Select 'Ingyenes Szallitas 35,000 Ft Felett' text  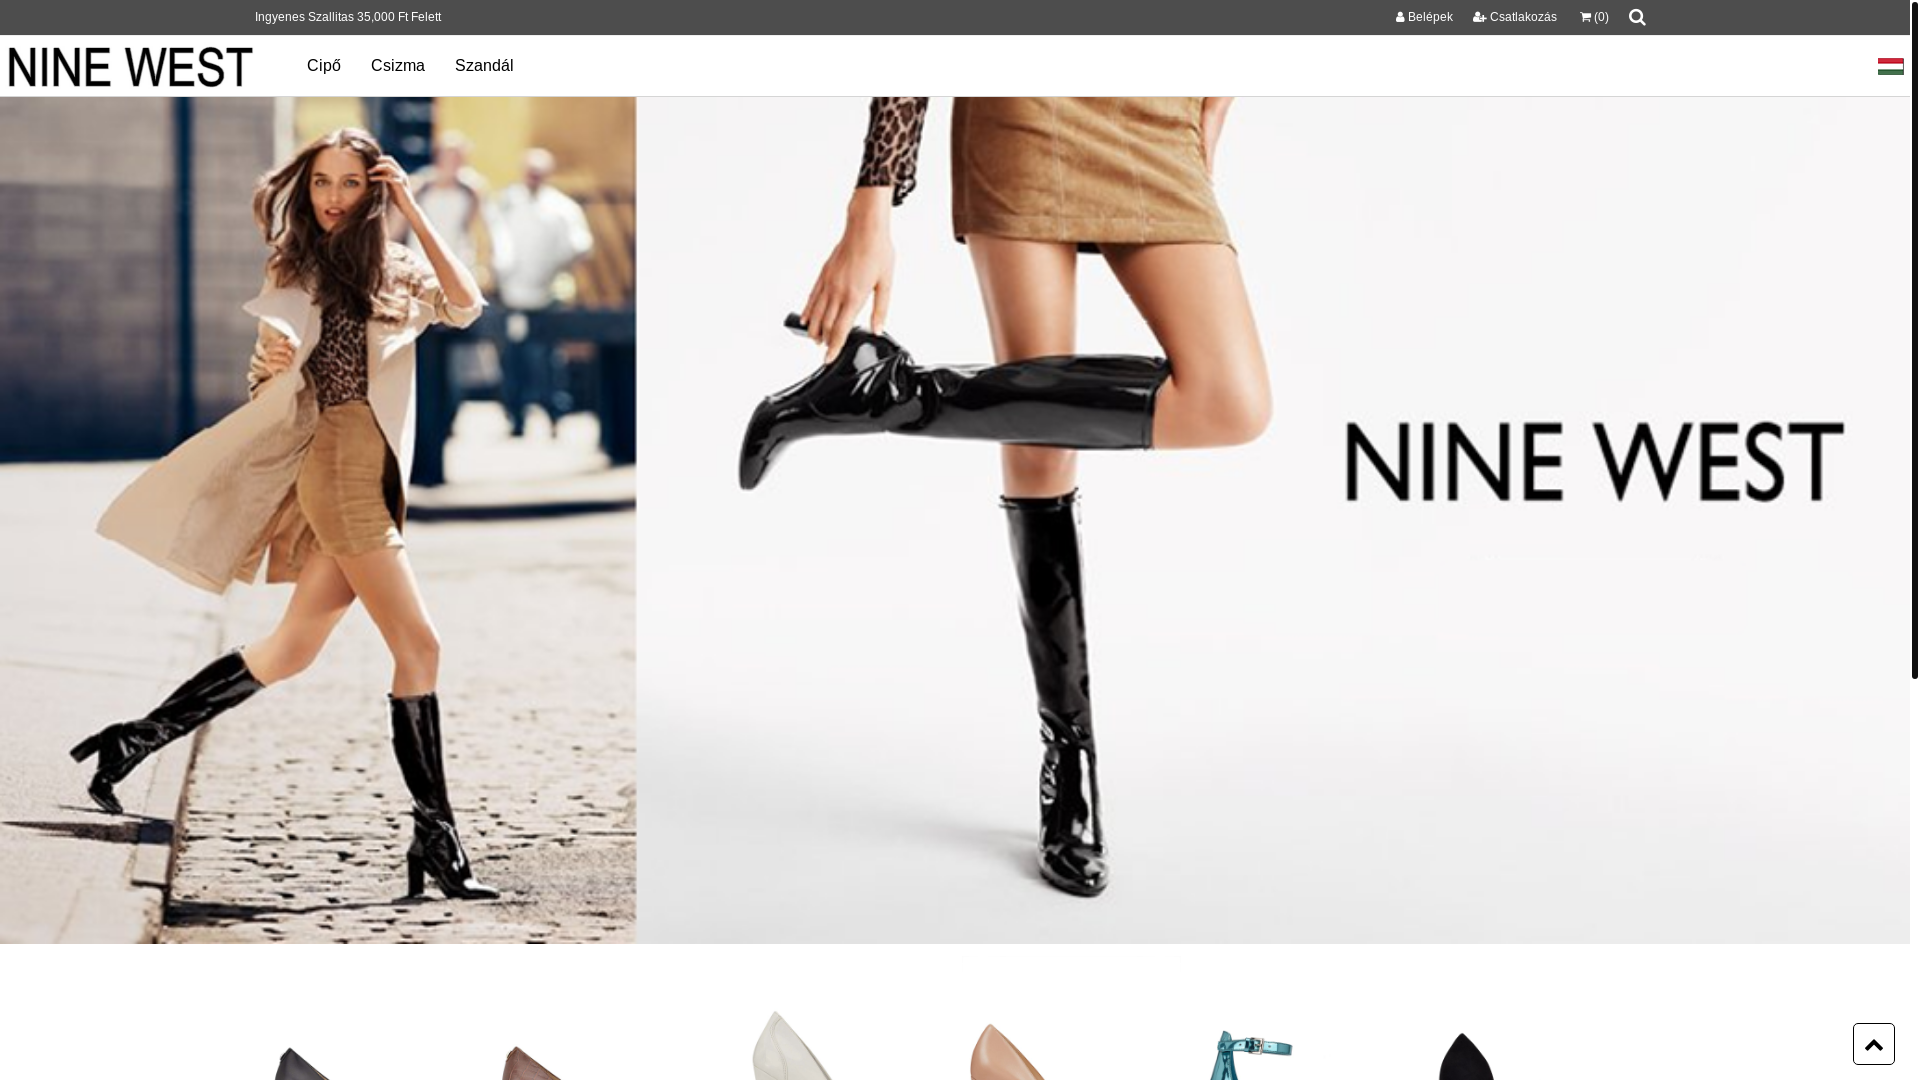tap(348, 17)
